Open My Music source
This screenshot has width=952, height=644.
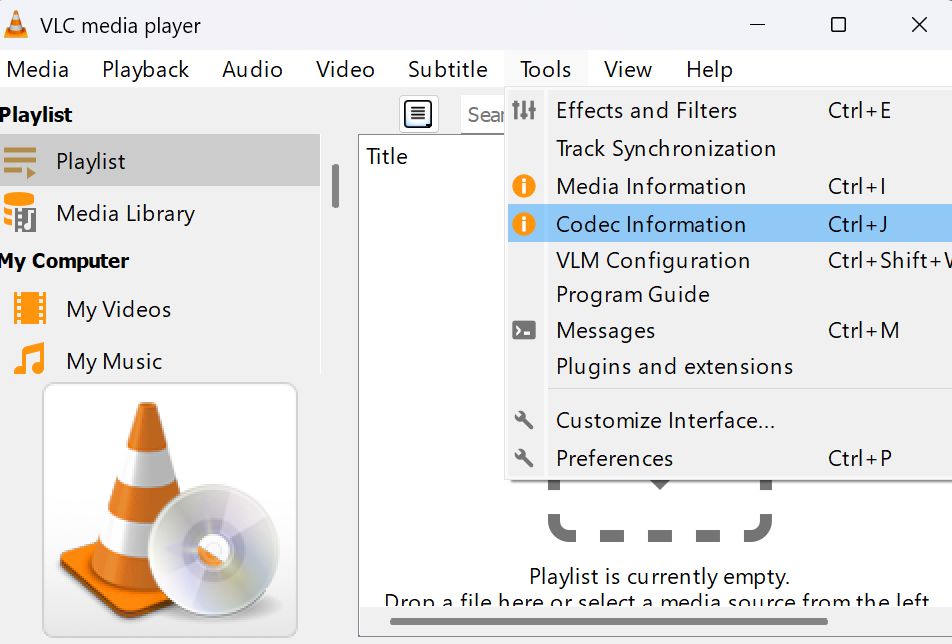[x=160, y=361]
